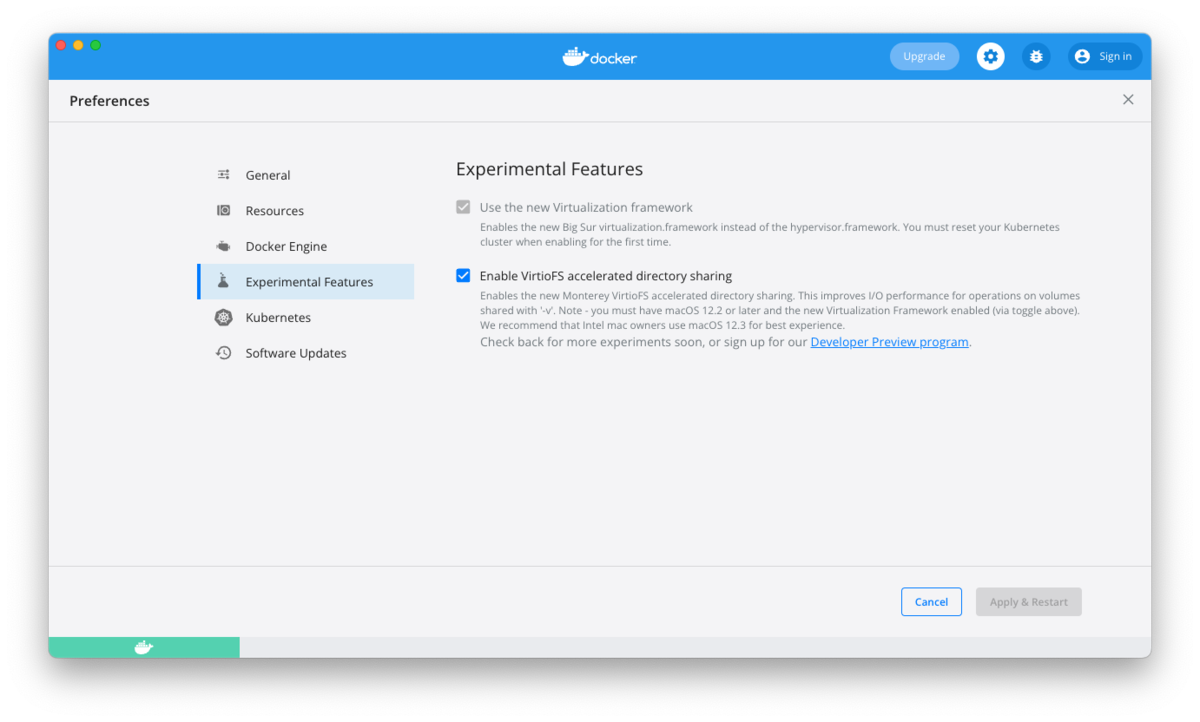Open Docker Engine settings
Viewport: 1200px width, 722px height.
(306, 246)
